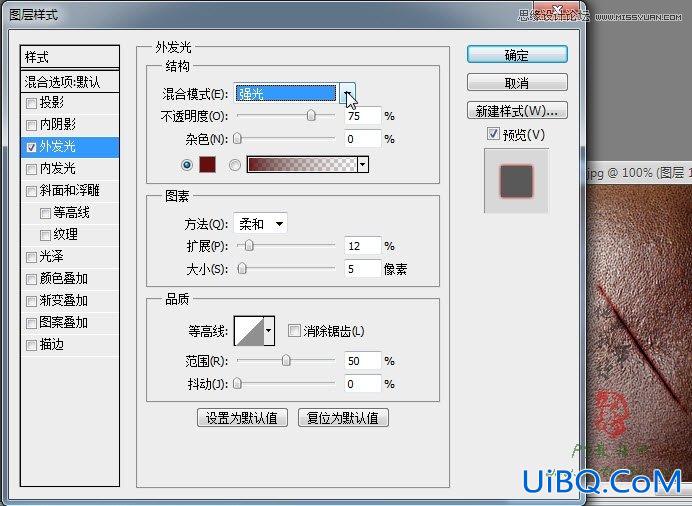Select the 样式 header item
Screen dimensions: 692x506
click(x=70, y=57)
